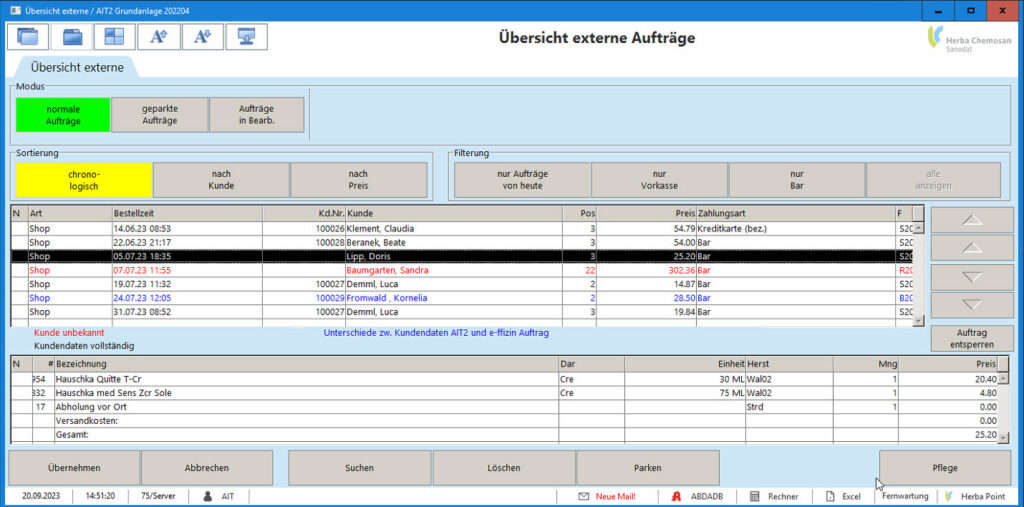
Task: Click Auftrag entsperren button
Action: (x=972, y=338)
